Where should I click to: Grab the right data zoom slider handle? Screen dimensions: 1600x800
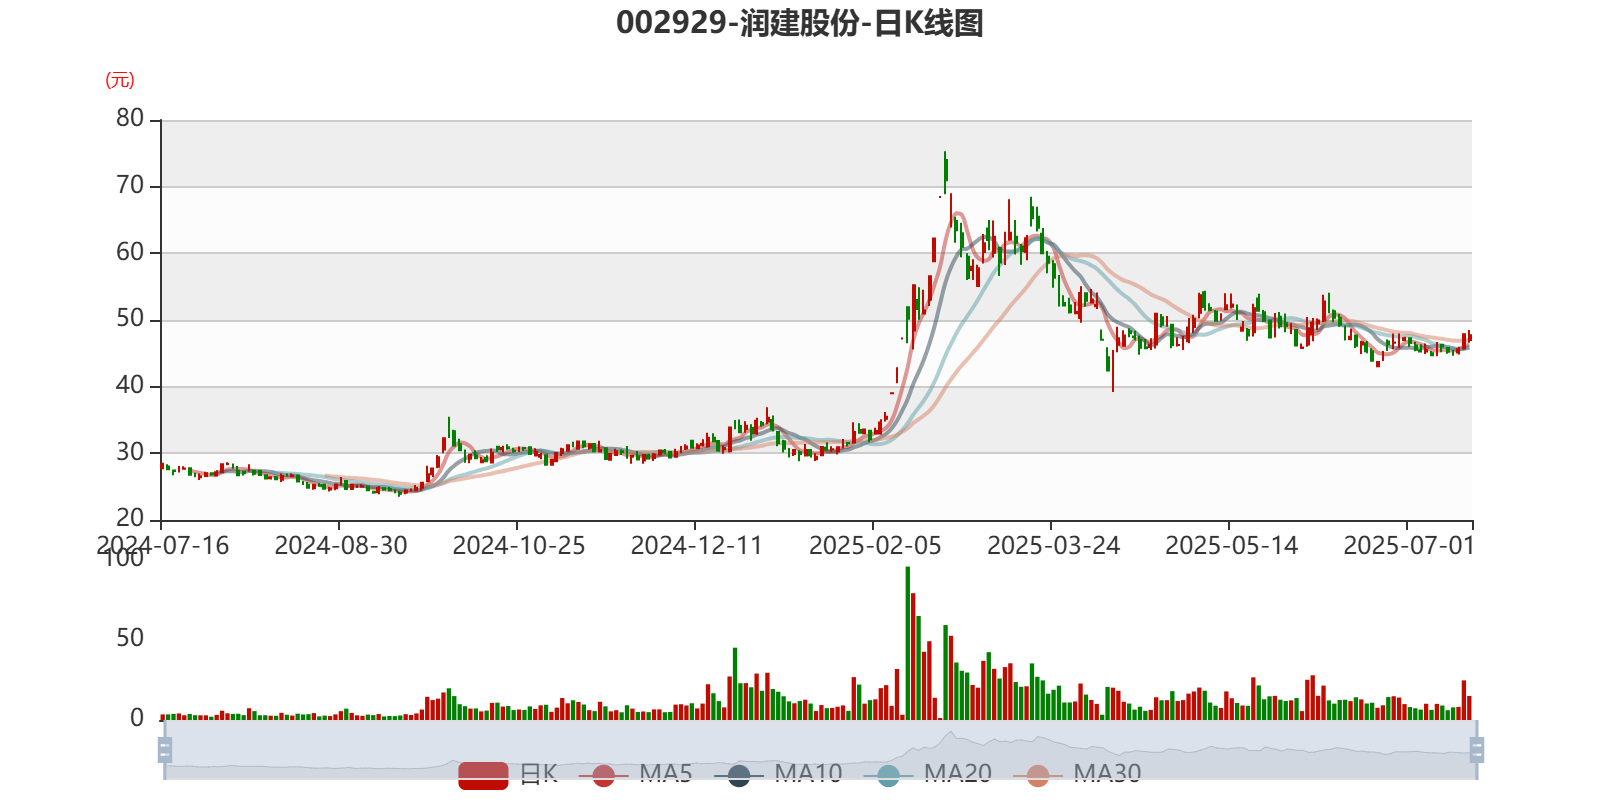tap(1477, 749)
